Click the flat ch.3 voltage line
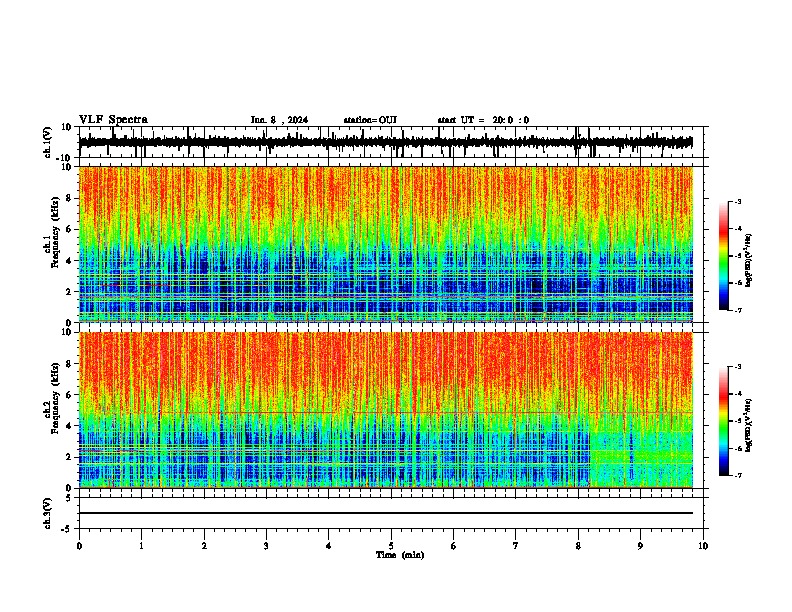 point(385,513)
